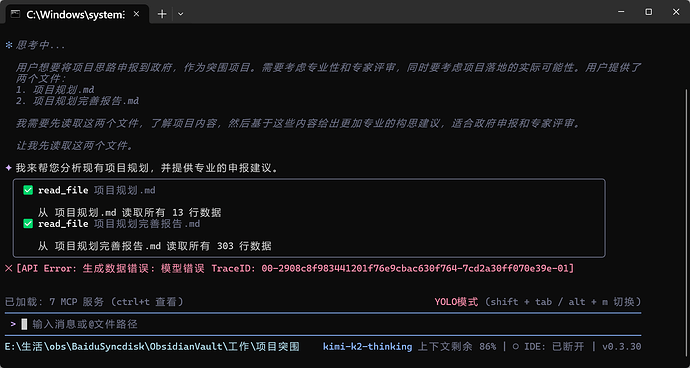
Task: Minimize the terminal window
Action: (622, 12)
